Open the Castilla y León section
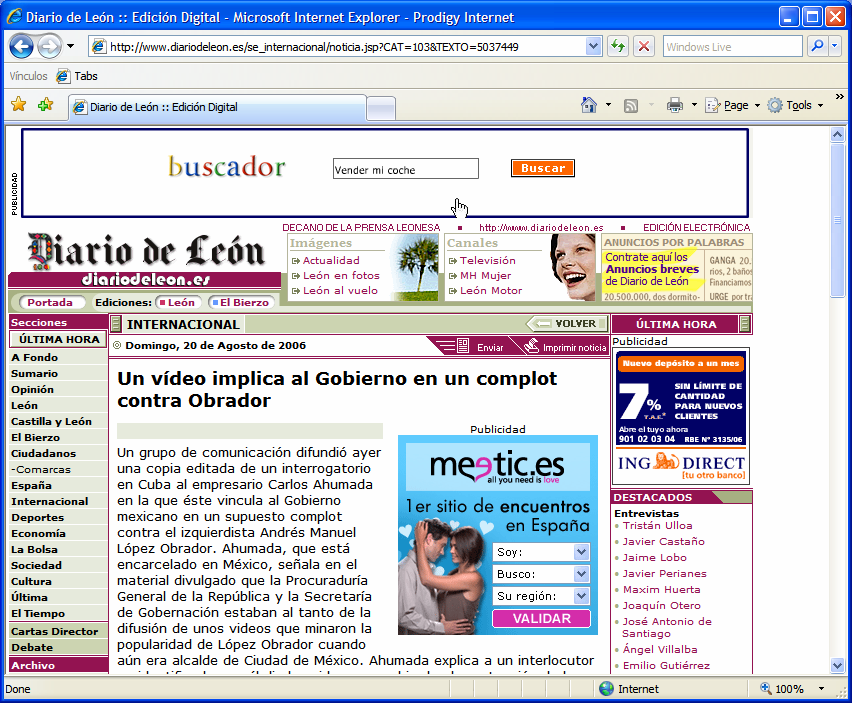The height and width of the screenshot is (703, 852). (52, 422)
